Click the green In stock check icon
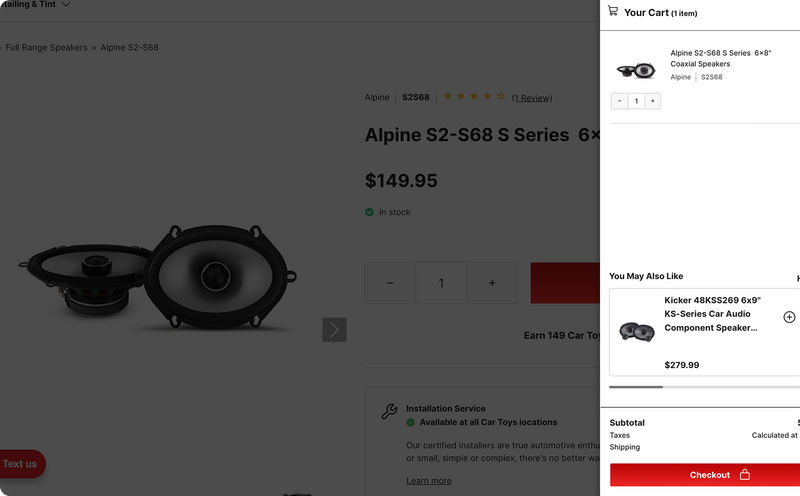This screenshot has width=800, height=496. pyautogui.click(x=370, y=212)
